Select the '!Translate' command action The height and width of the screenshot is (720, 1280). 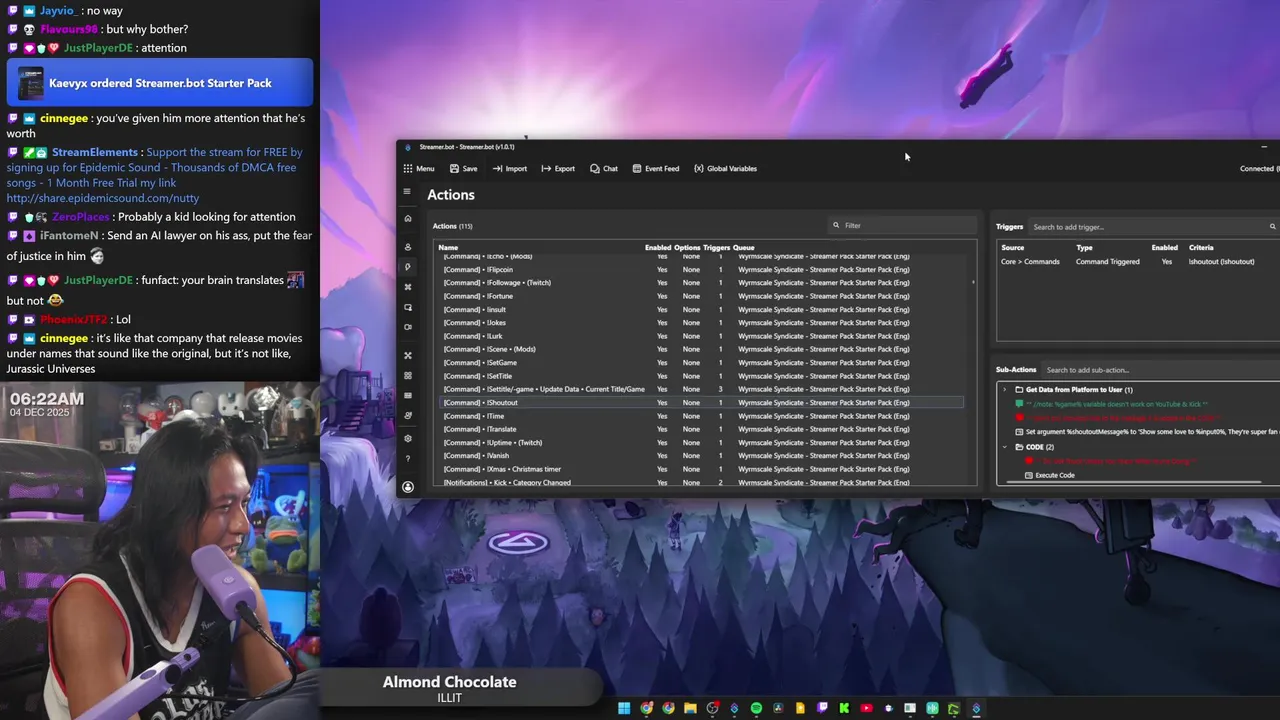[702, 429]
